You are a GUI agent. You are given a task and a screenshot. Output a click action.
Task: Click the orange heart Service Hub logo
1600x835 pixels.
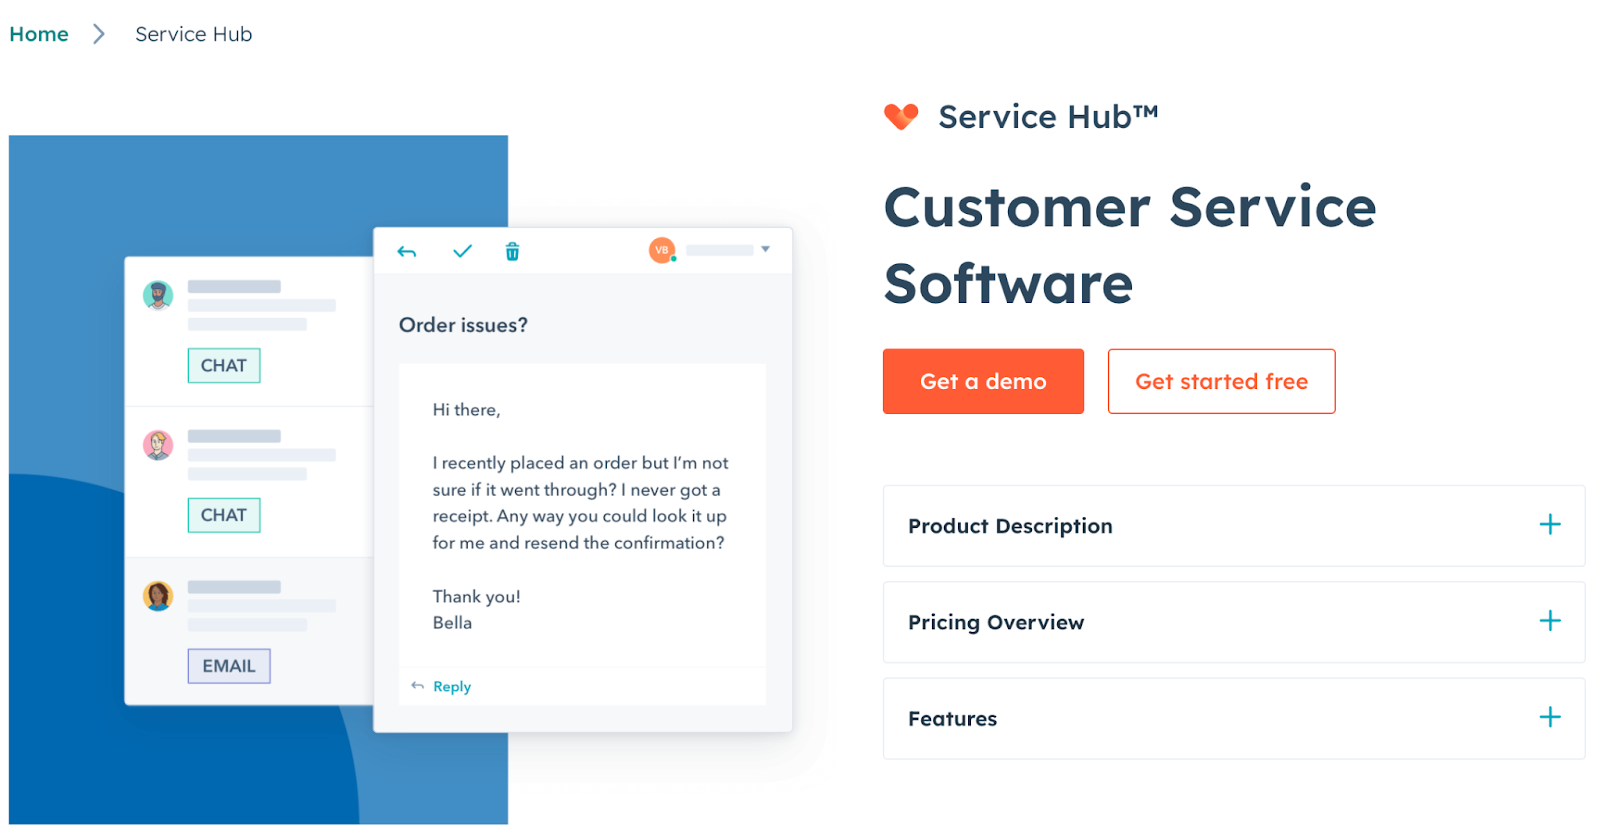click(x=901, y=117)
